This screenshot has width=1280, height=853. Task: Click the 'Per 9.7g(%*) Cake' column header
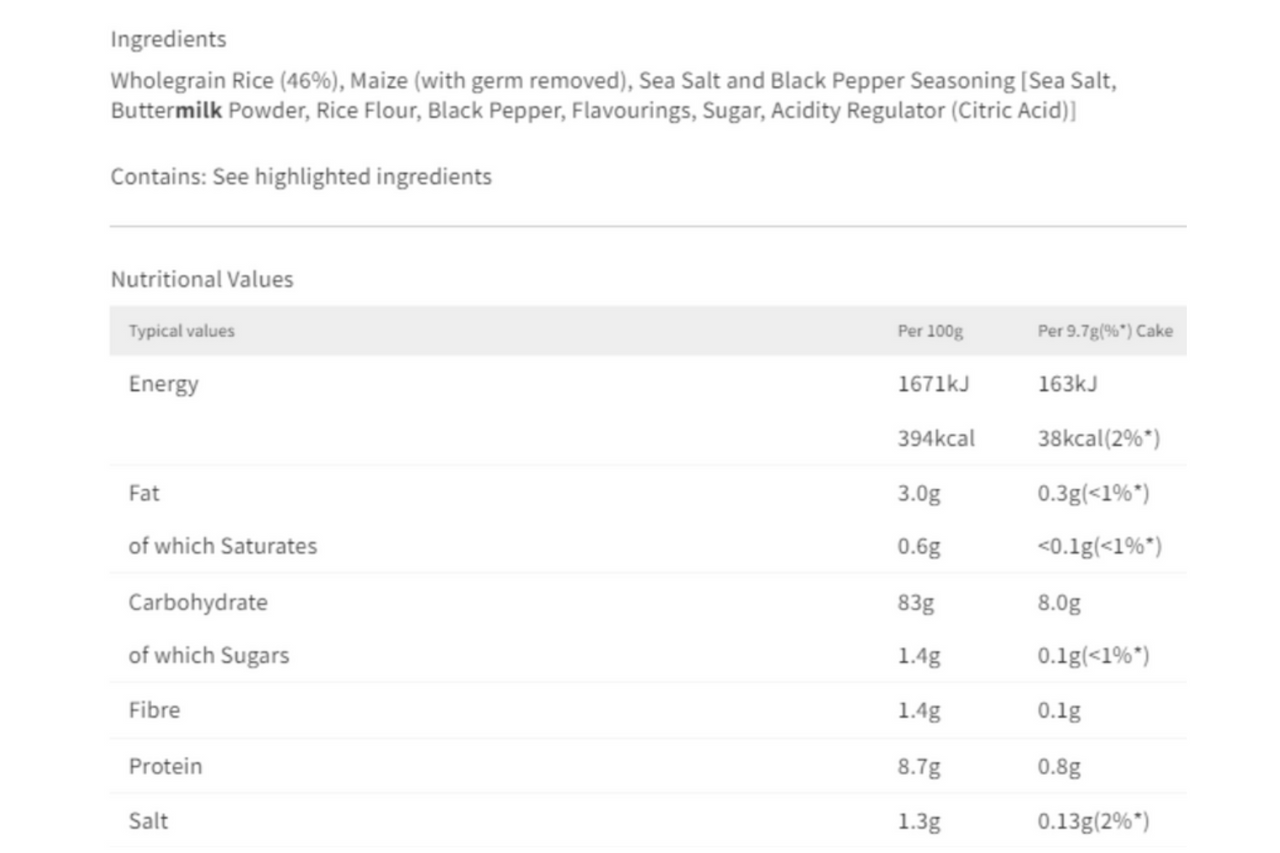tap(1105, 331)
